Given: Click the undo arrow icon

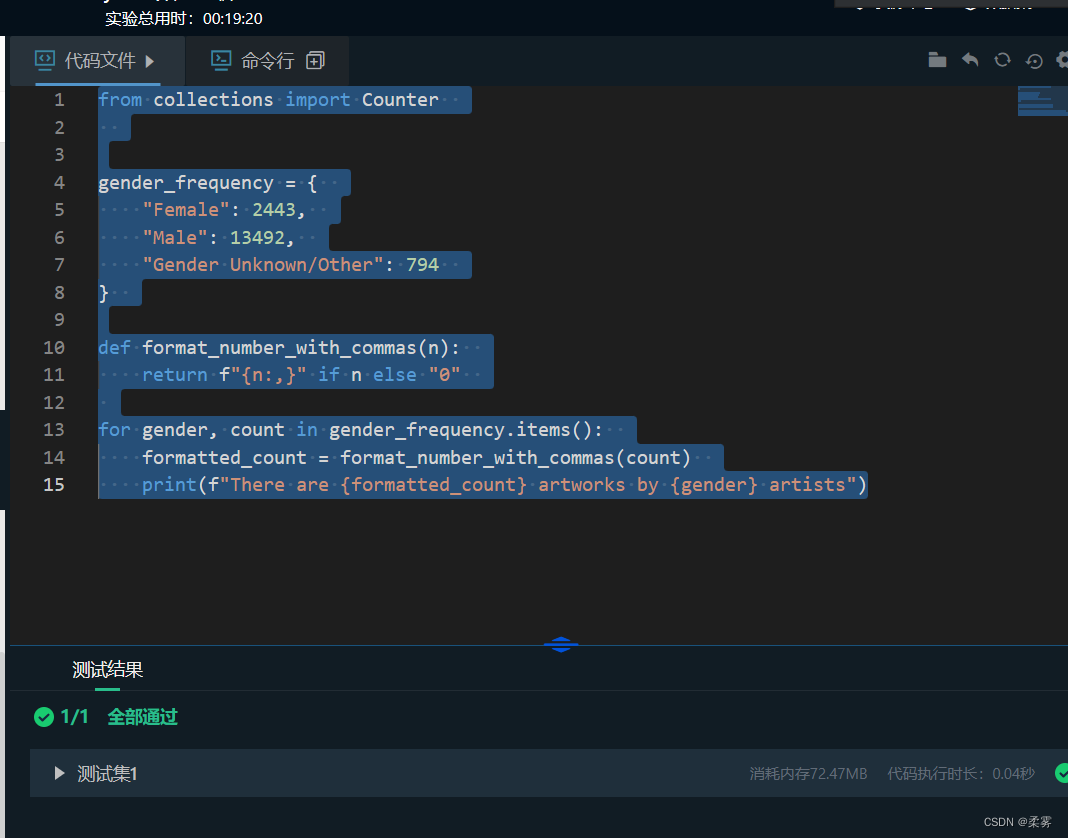Looking at the screenshot, I should (x=970, y=60).
